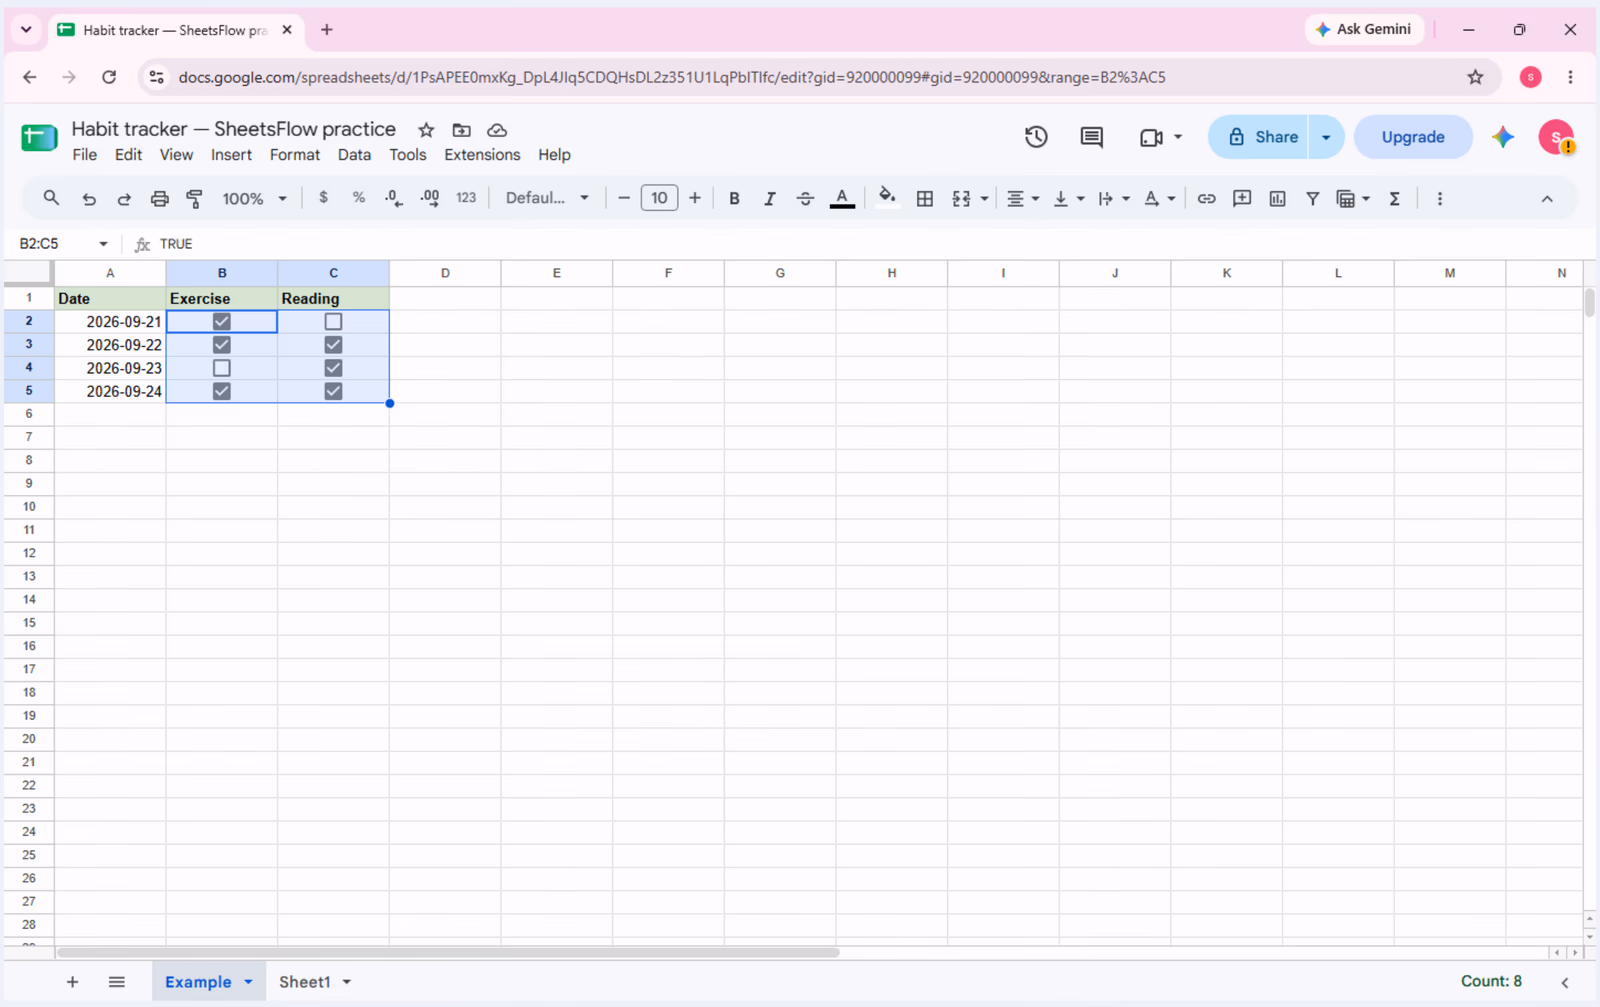The width and height of the screenshot is (1600, 1007).
Task: Open horizontal align dropdown
Action: (x=1022, y=199)
